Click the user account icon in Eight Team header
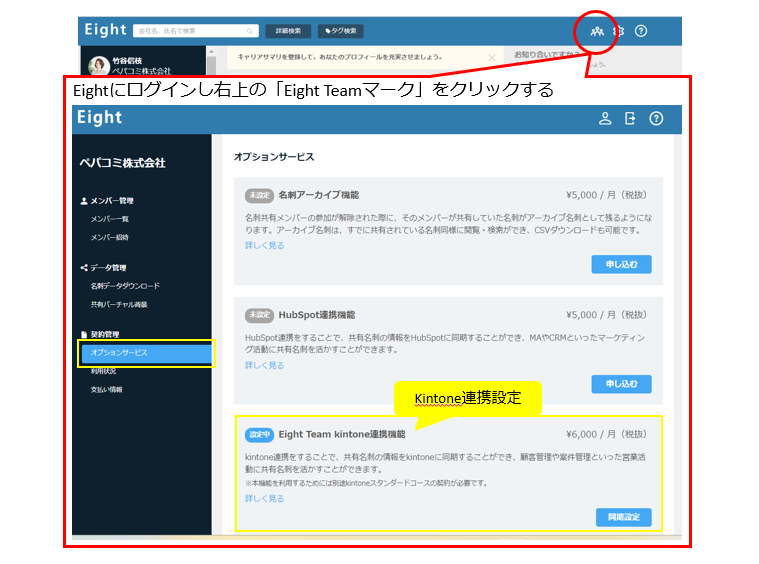The image size is (759, 564). tap(605, 118)
